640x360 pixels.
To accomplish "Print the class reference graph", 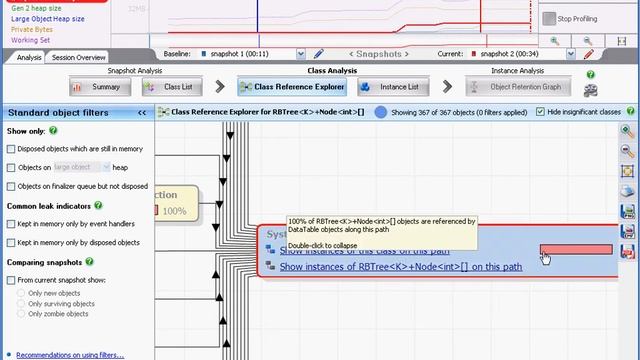I will (627, 191).
